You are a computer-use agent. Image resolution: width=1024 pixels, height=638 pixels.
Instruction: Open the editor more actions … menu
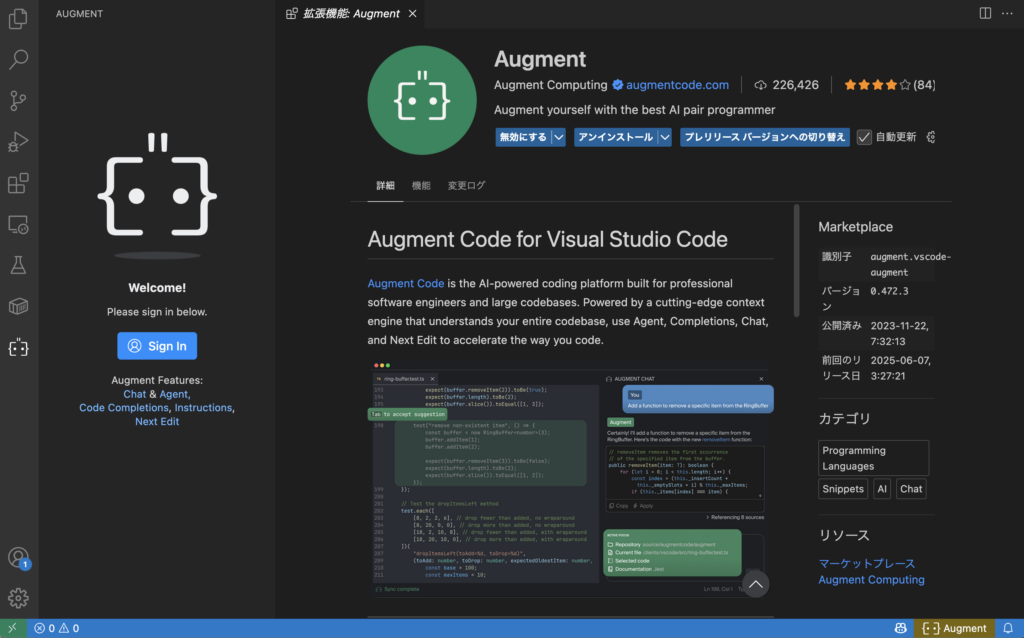click(x=1006, y=13)
